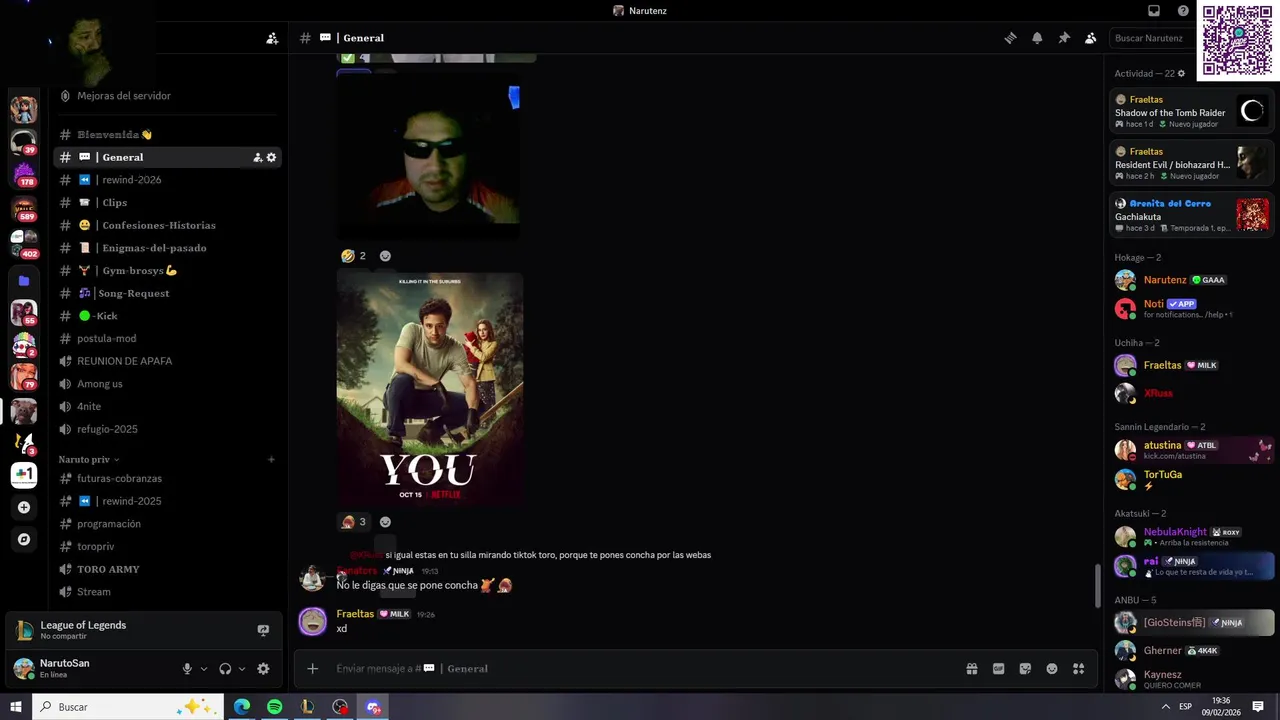Viewport: 1280px width, 720px height.
Task: Open the sunglasses man image attachment
Action: coord(428,155)
